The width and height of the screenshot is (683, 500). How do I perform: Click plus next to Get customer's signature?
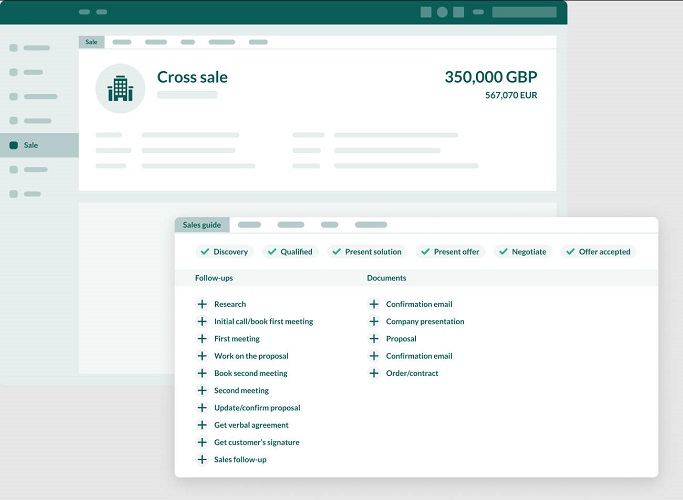coord(202,442)
